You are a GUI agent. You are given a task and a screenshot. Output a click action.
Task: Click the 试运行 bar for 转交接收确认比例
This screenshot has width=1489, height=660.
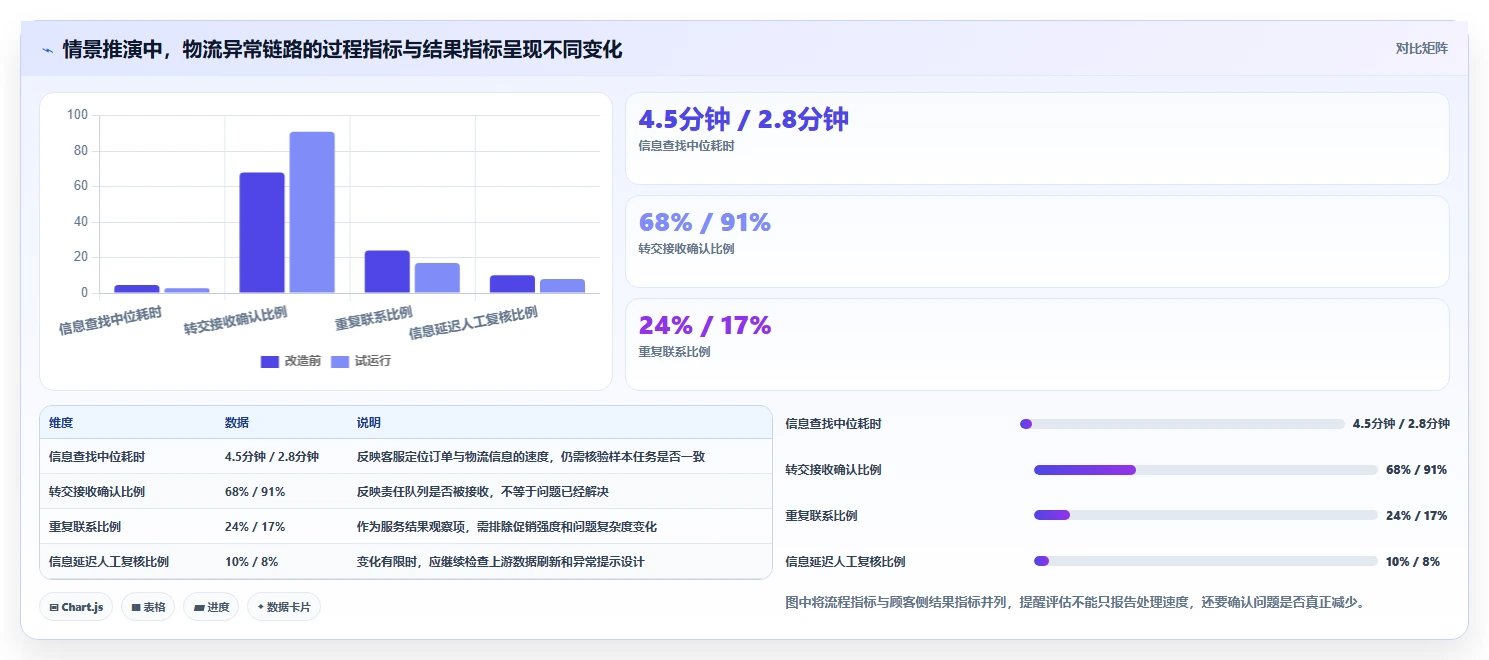click(312, 212)
